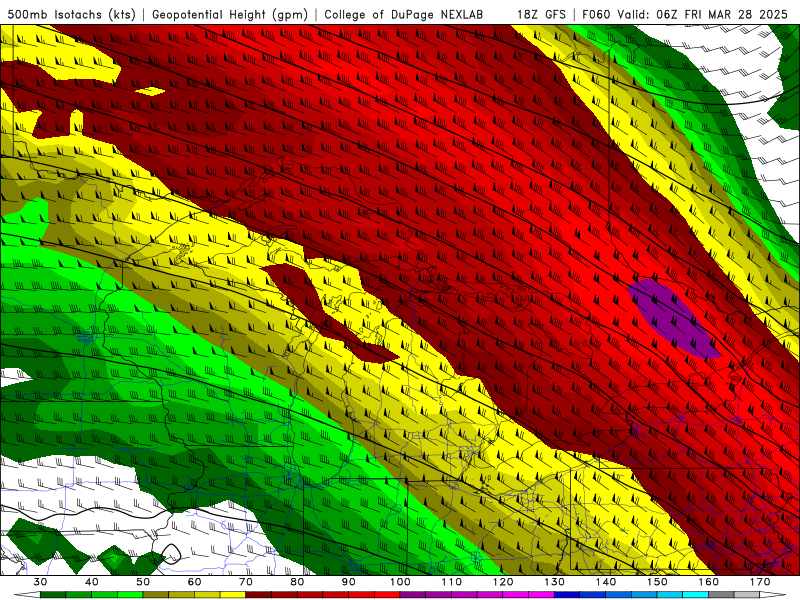Click the '140' legend value
Image resolution: width=800 pixels, height=600 pixels.
pos(606,582)
